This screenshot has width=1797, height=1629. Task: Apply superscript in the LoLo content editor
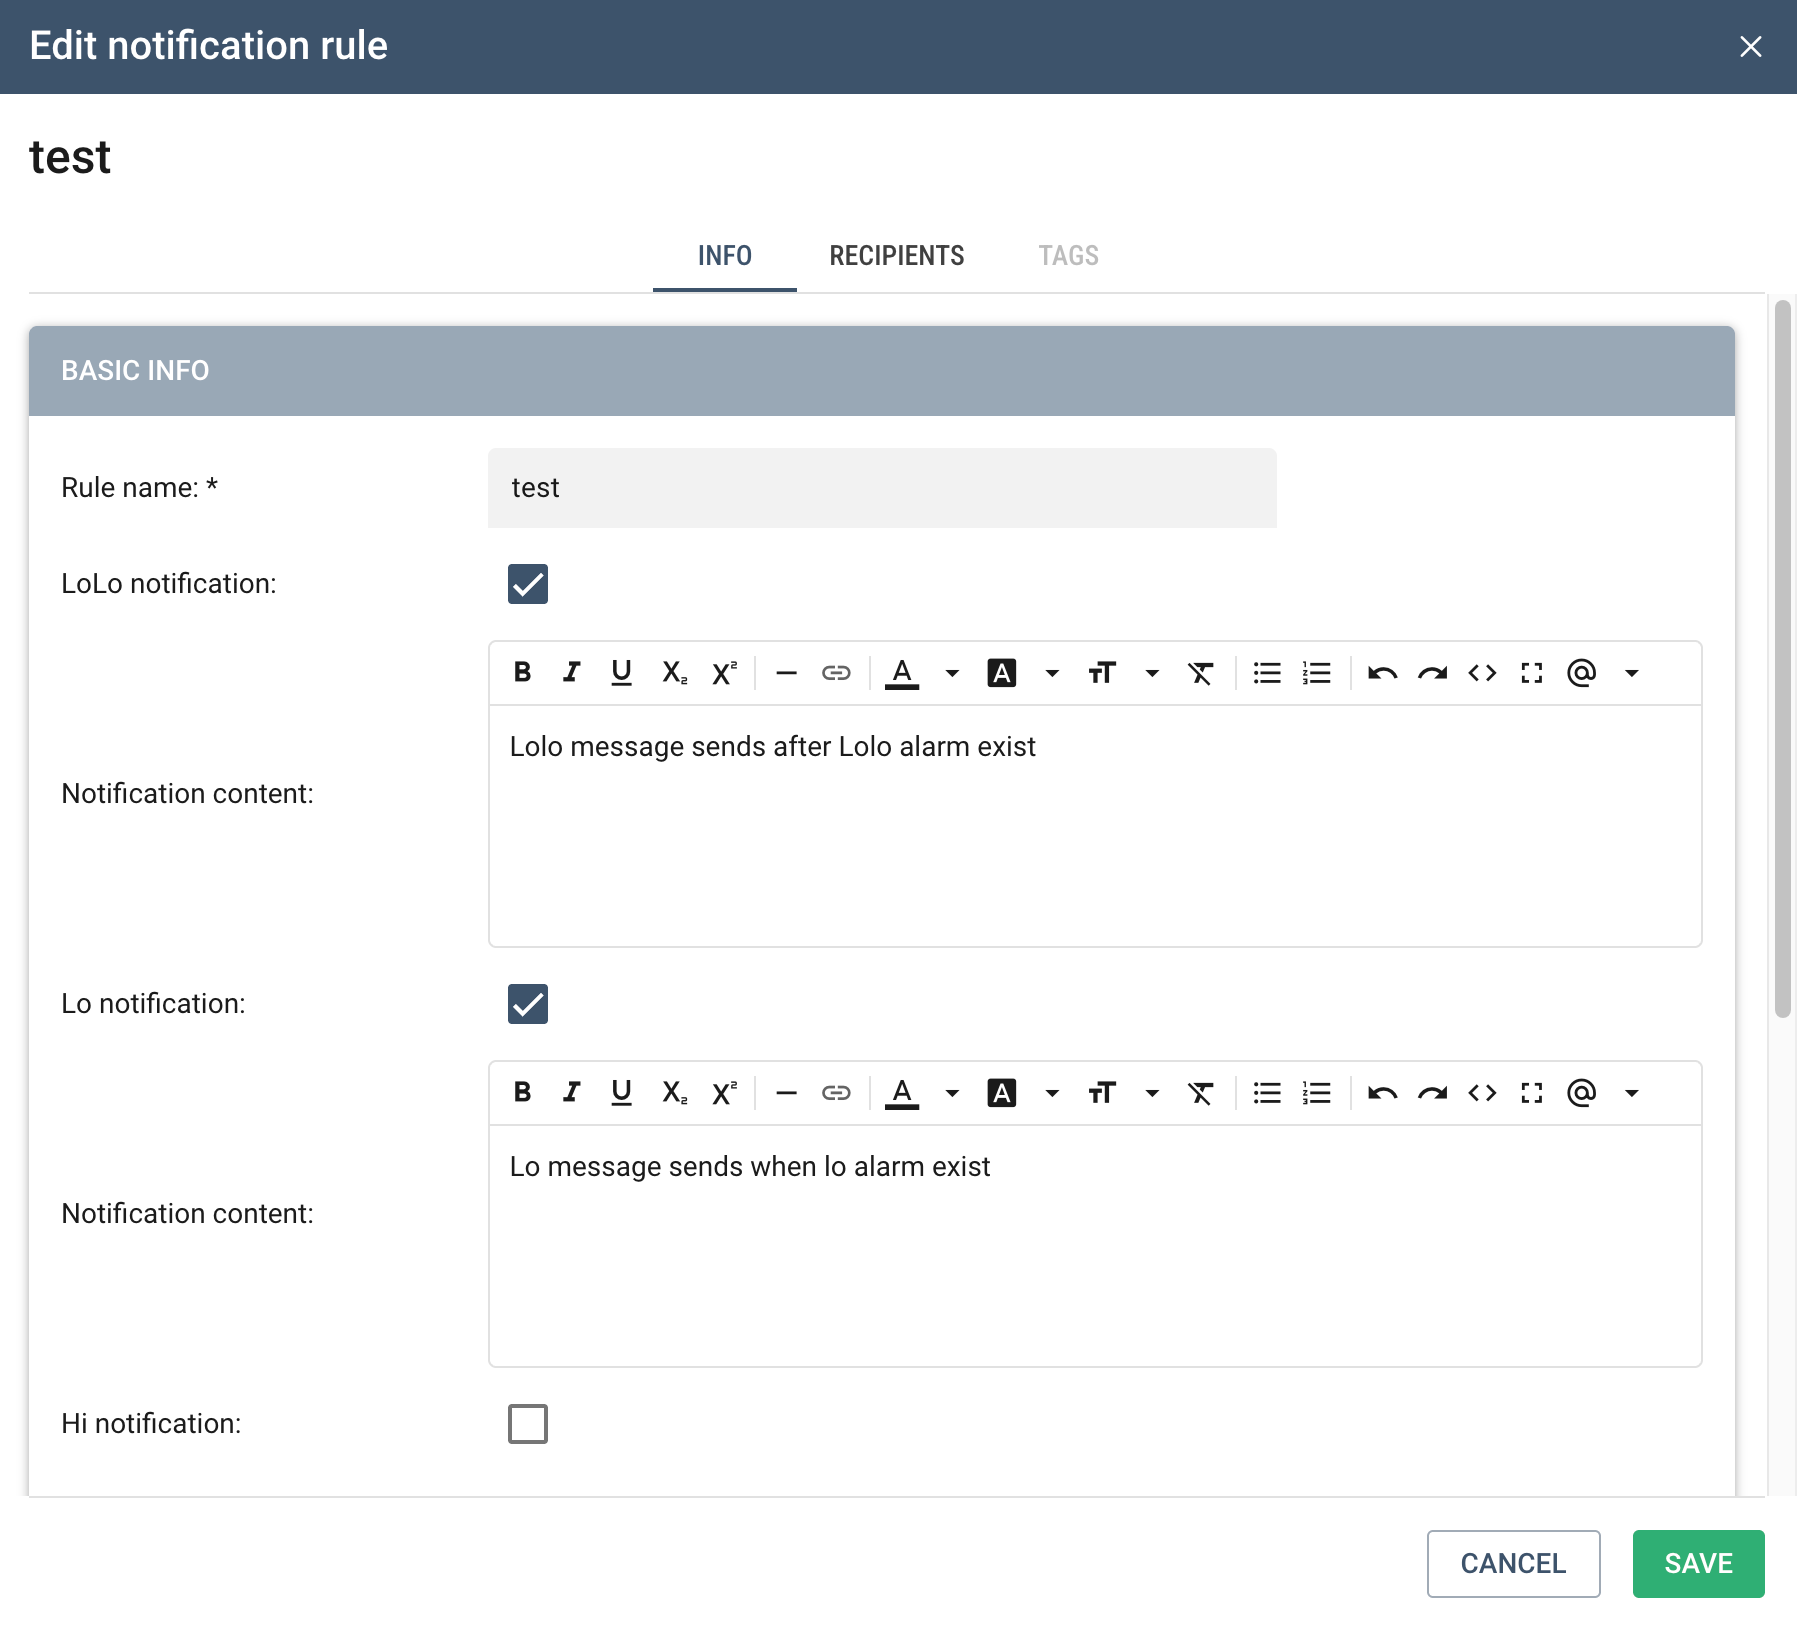click(724, 673)
